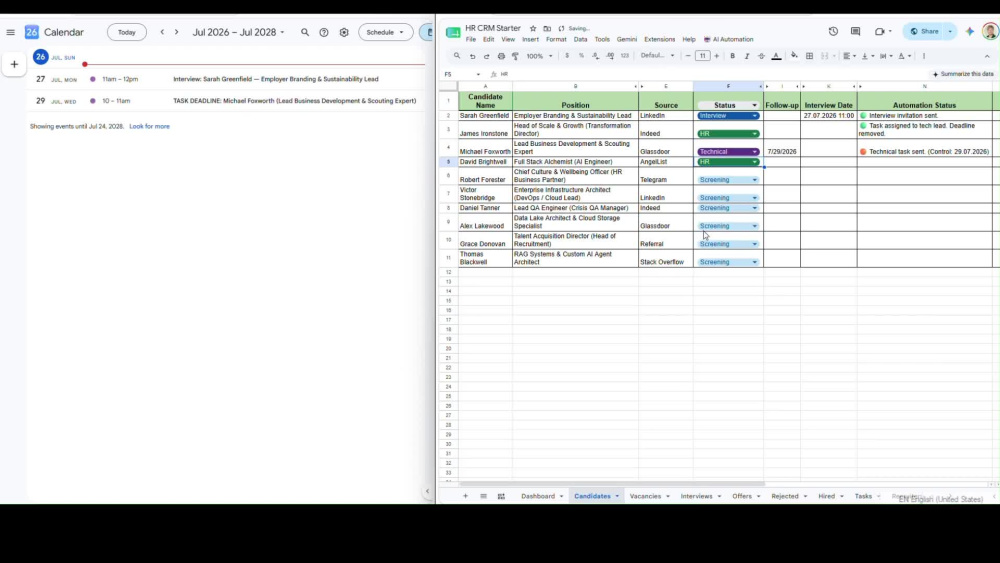Viewport: 1000px width, 563px height.
Task: Open the Schedule view dropdown
Action: [385, 32]
